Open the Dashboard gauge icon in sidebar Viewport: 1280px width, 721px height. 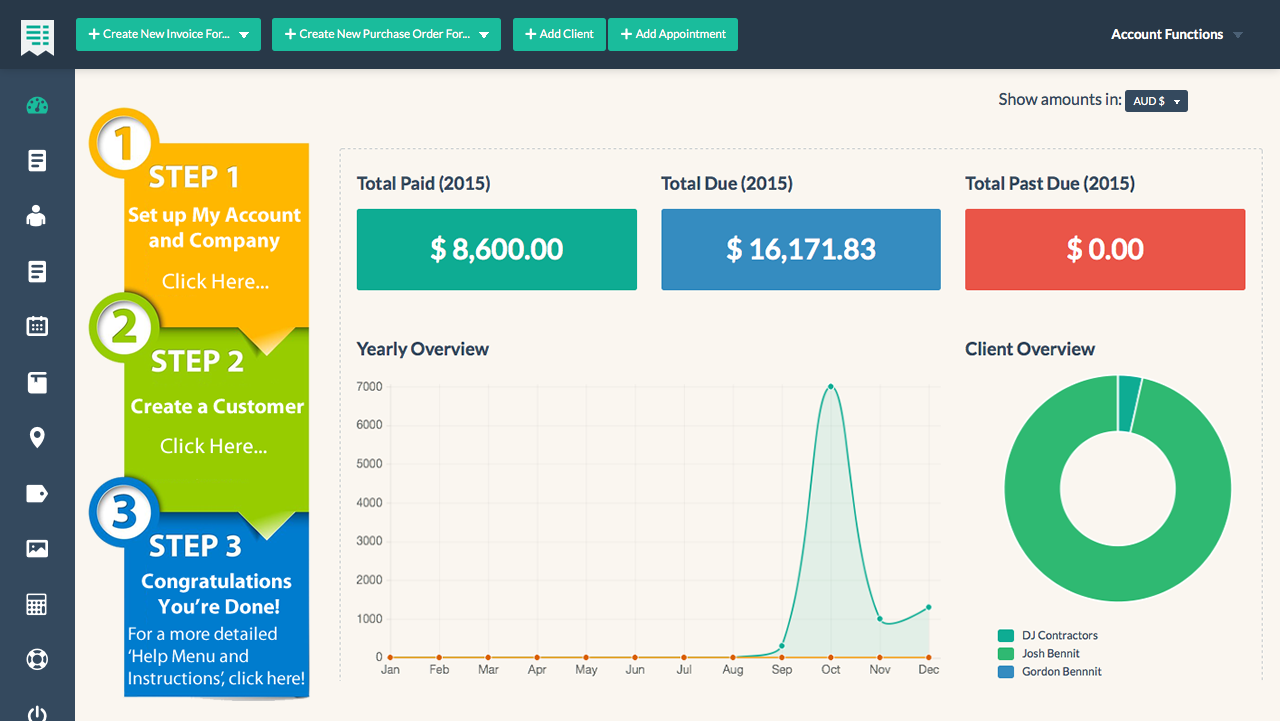[36, 105]
